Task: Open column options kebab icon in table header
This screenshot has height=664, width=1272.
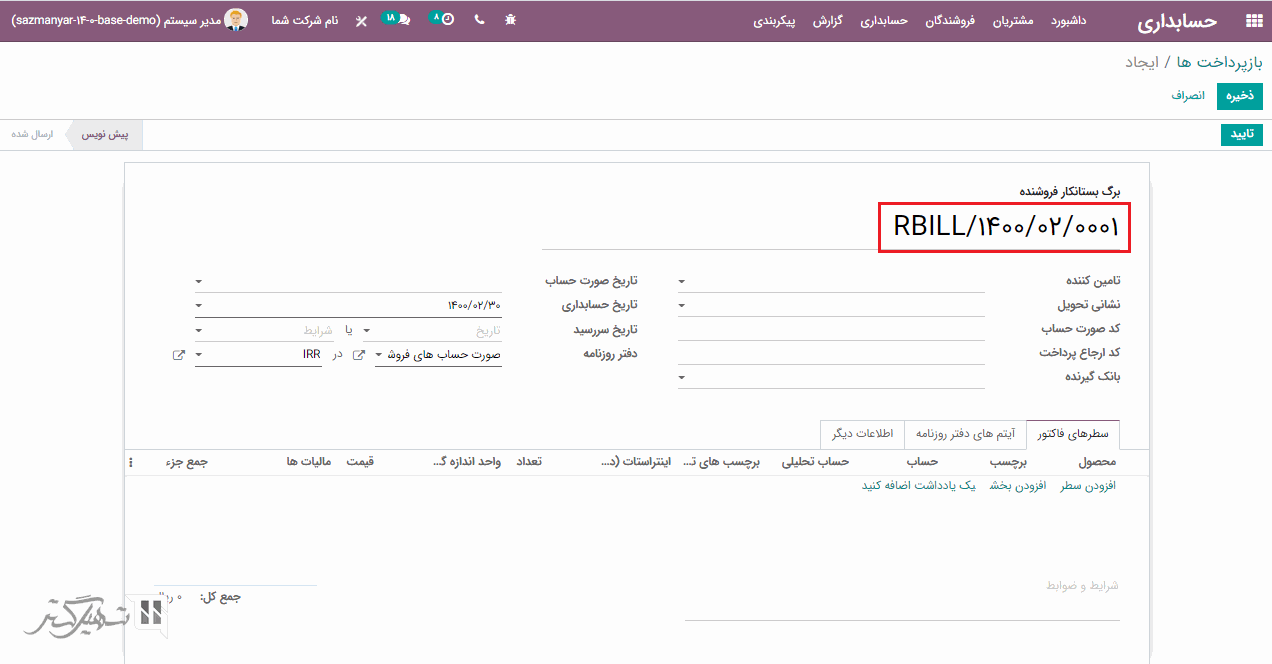Action: pos(130,462)
